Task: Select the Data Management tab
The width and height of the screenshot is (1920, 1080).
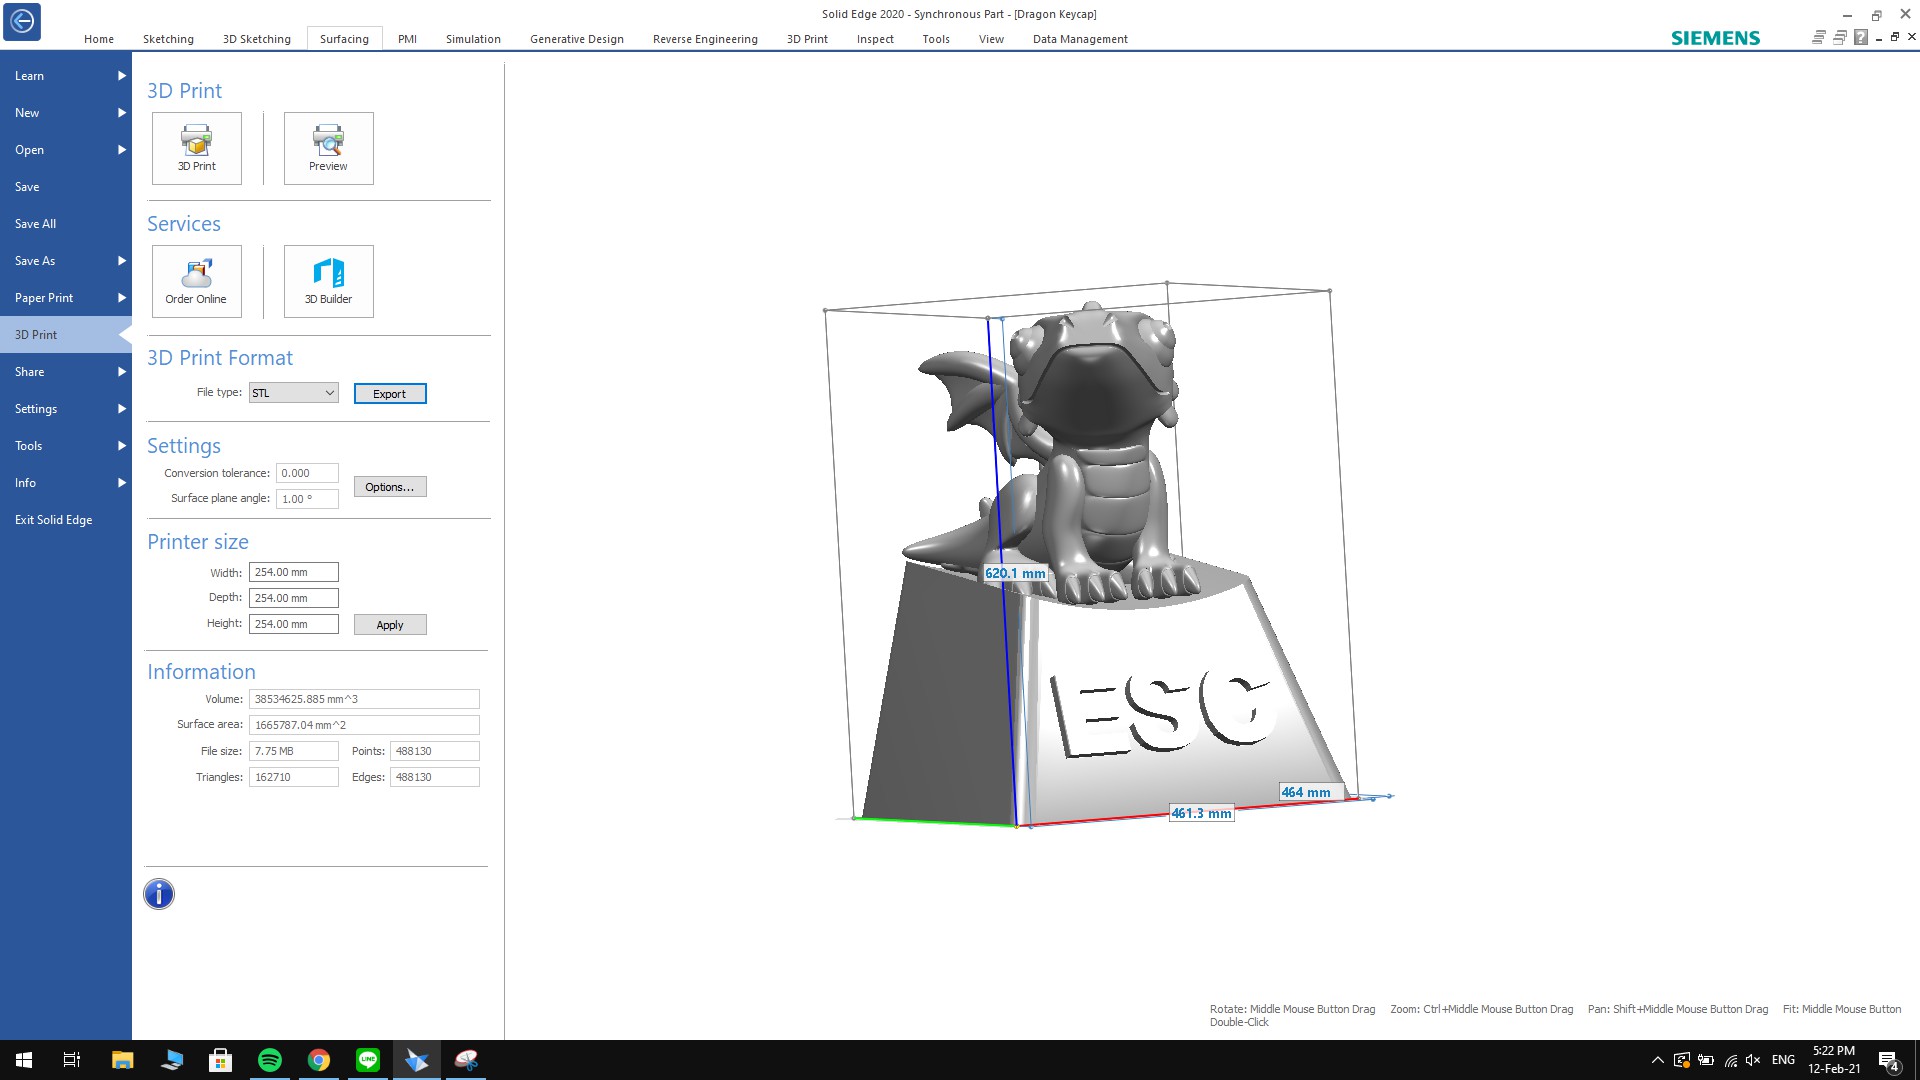Action: pyautogui.click(x=1080, y=39)
